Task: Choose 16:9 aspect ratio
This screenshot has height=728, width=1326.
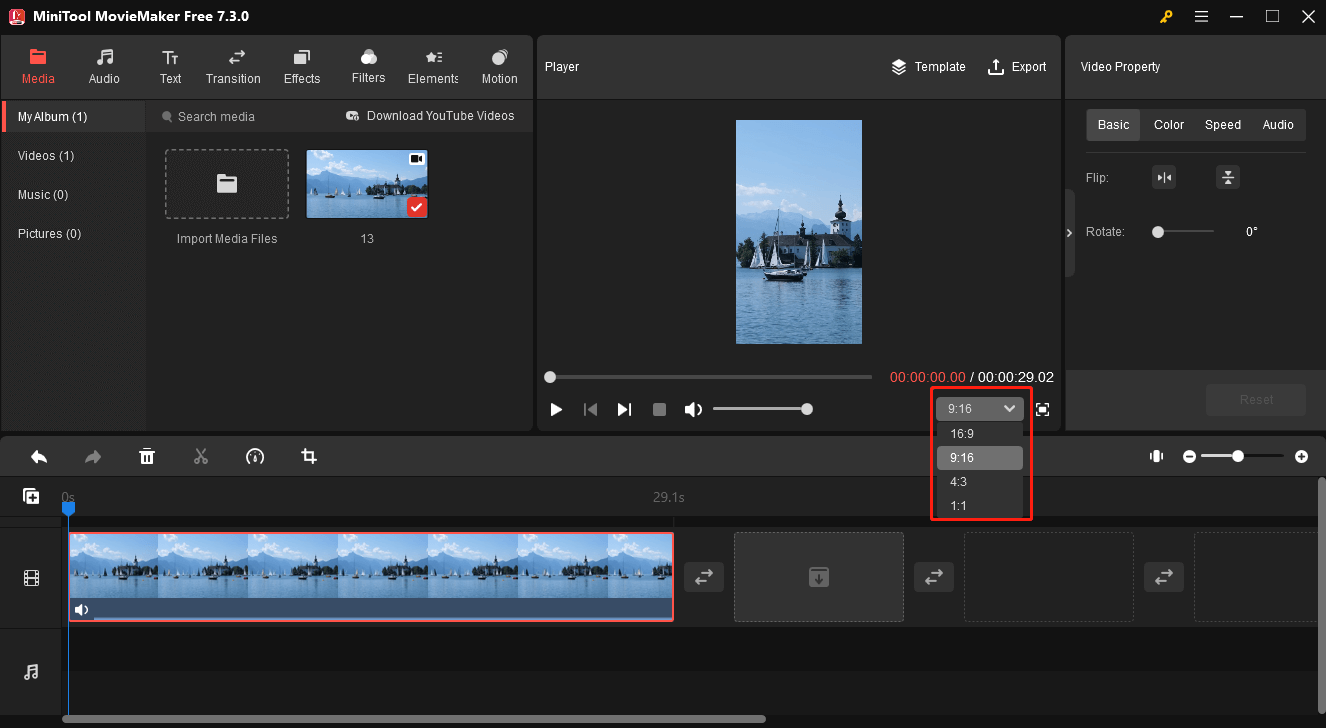Action: [x=980, y=434]
